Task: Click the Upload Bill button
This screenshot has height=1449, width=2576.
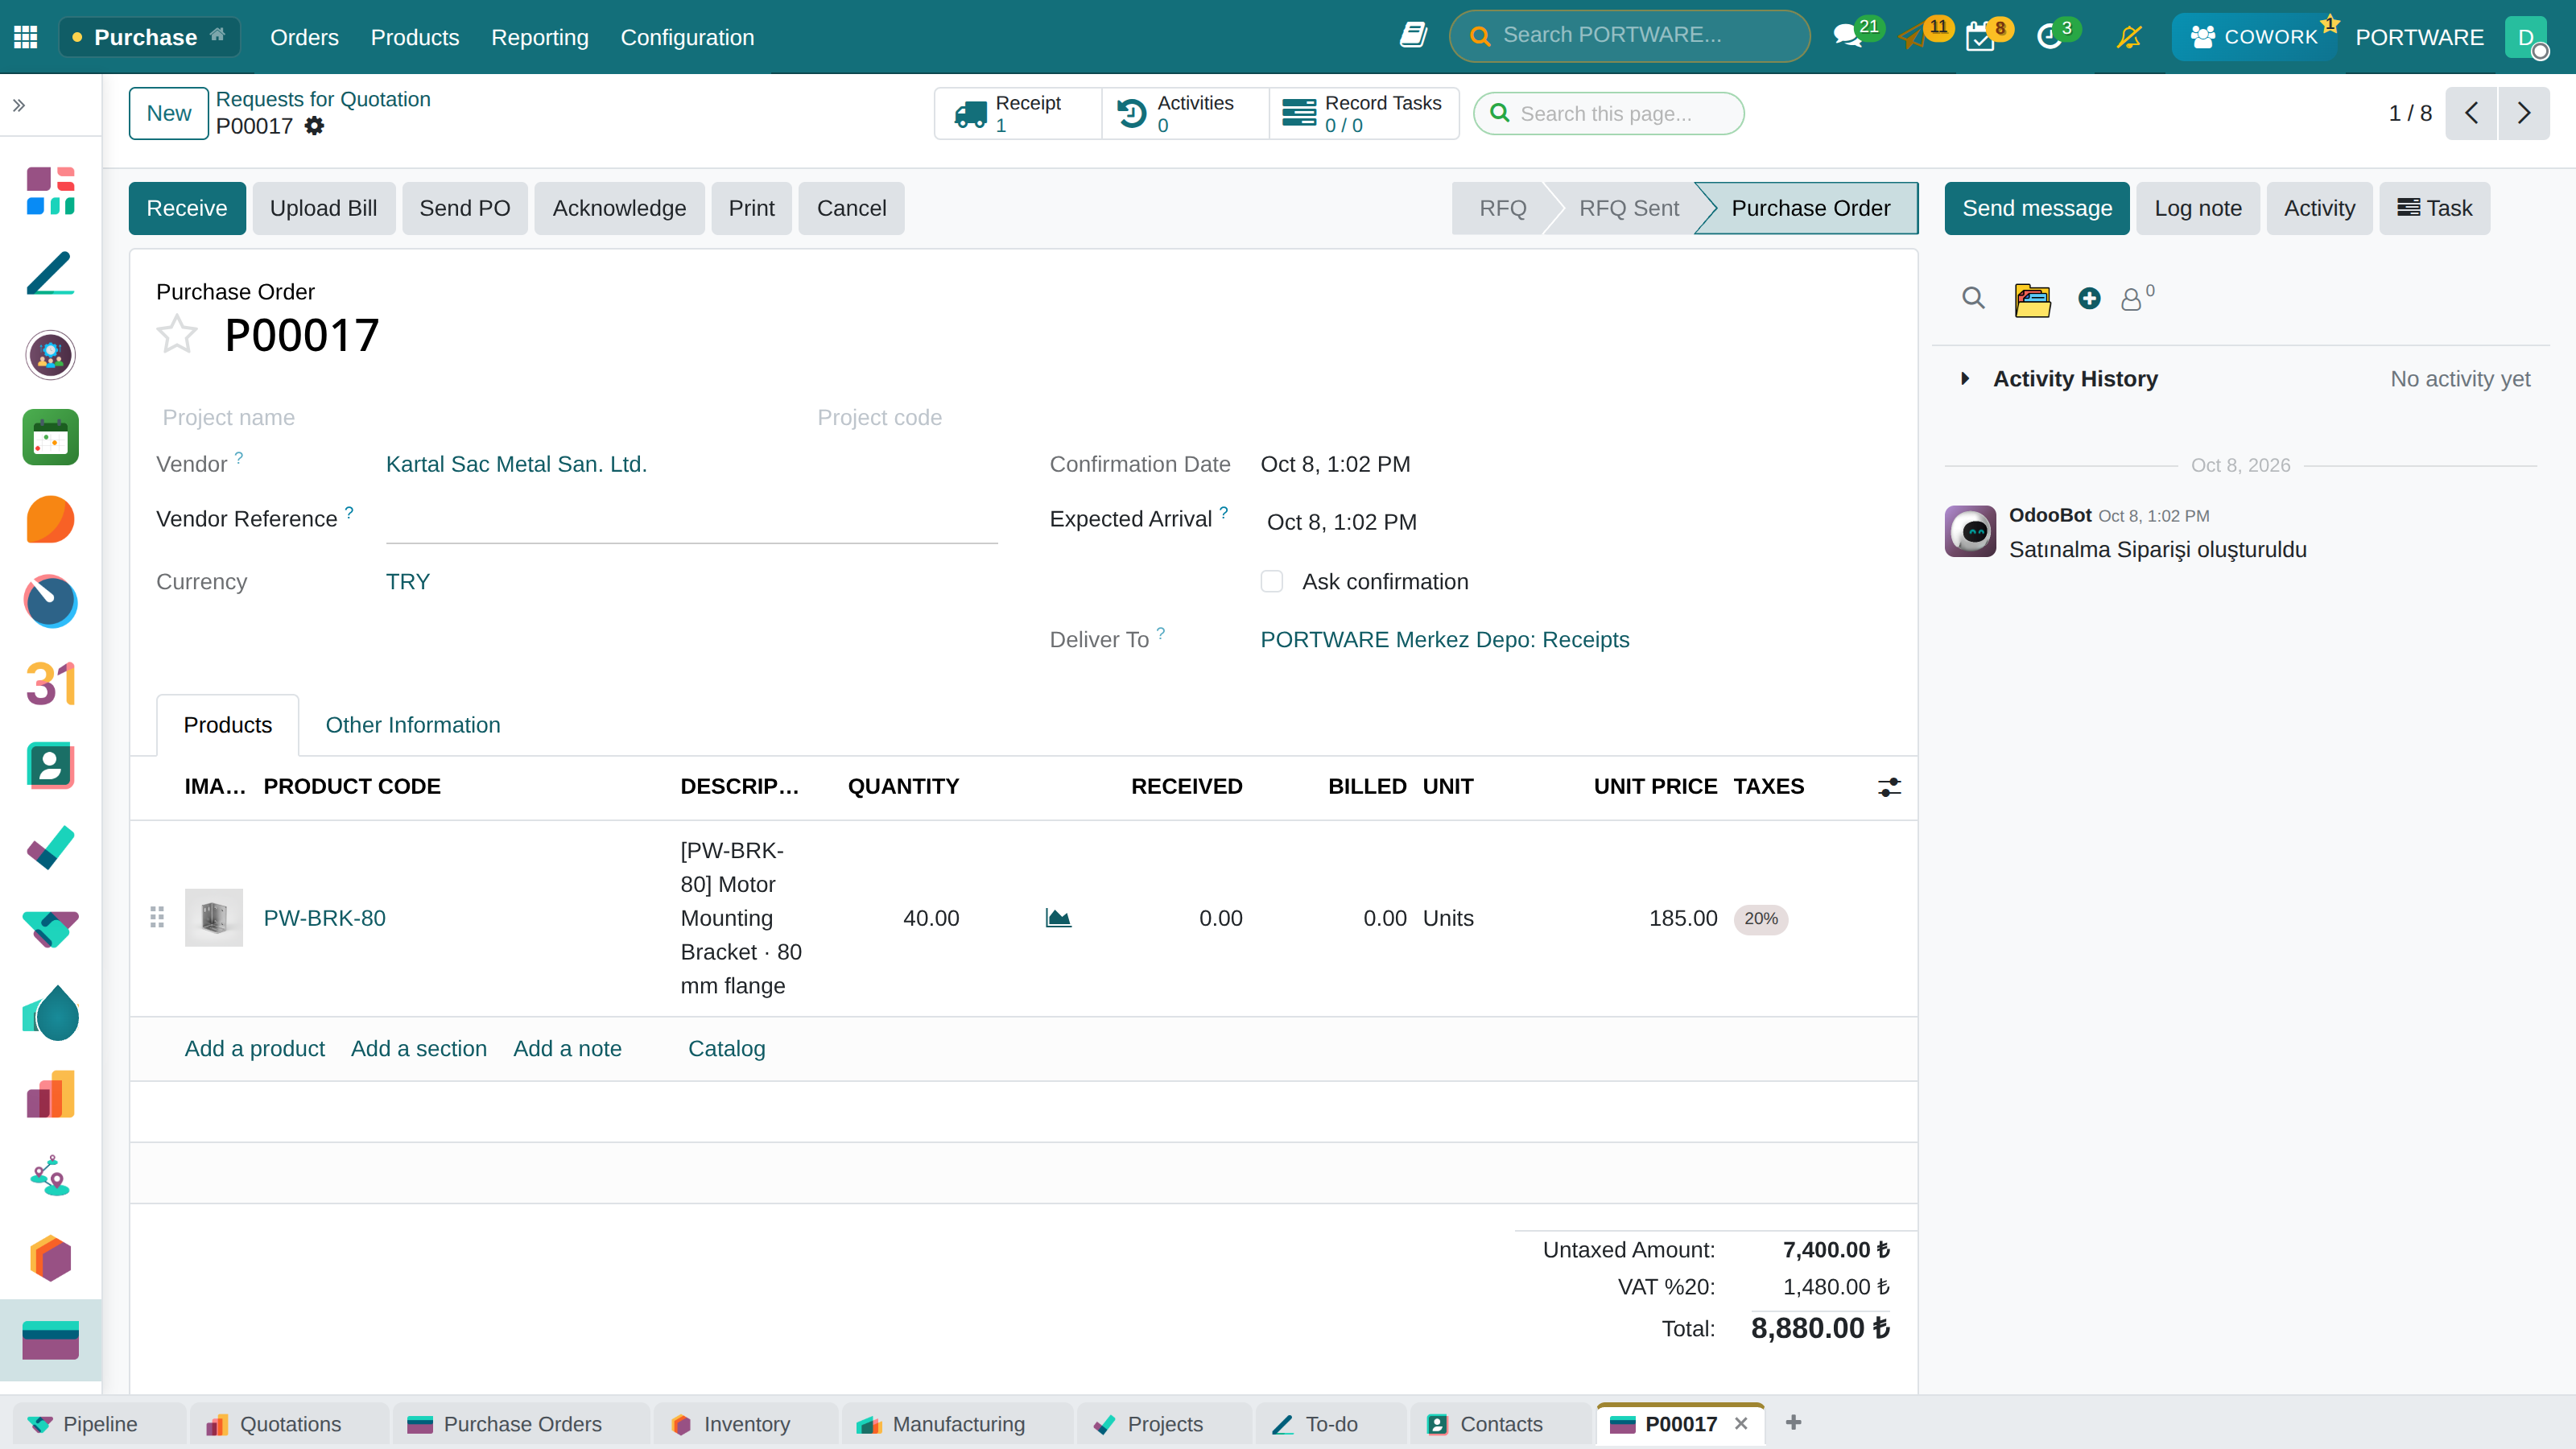Action: pos(323,208)
